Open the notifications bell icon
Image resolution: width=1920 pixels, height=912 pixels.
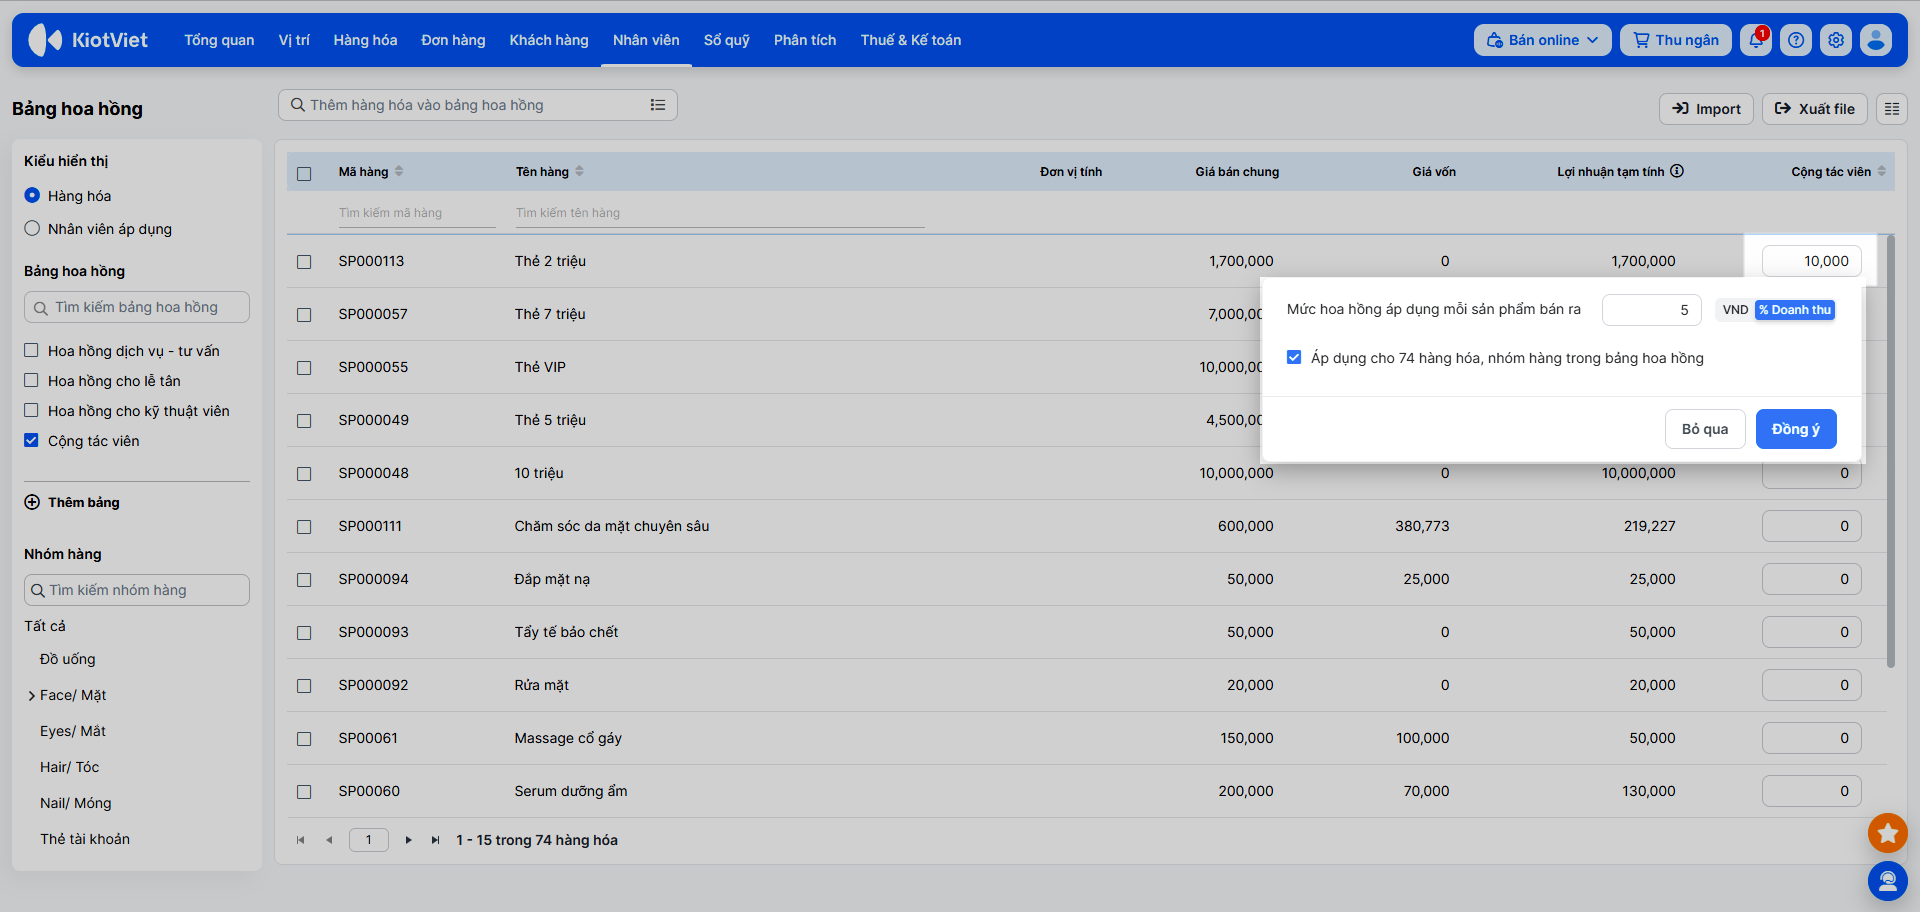[1755, 40]
